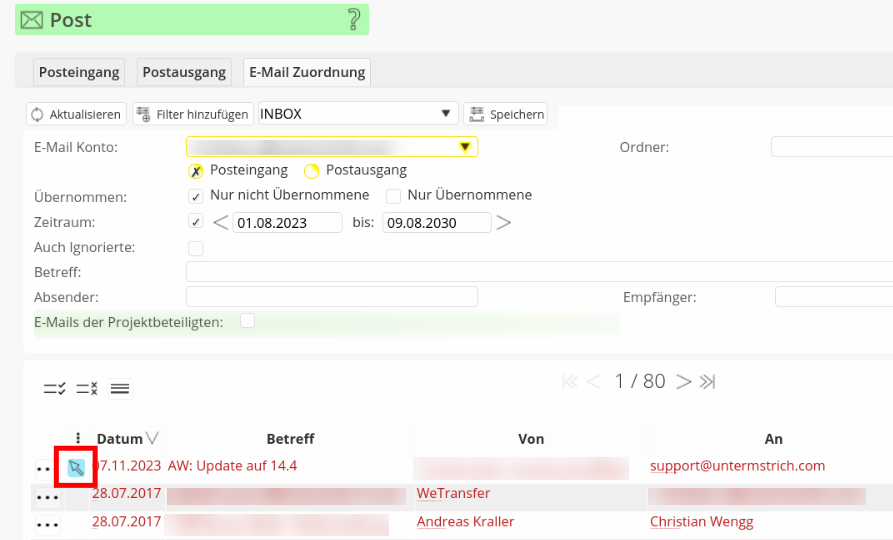
Task: Open the list view options icon
Action: (x=120, y=389)
